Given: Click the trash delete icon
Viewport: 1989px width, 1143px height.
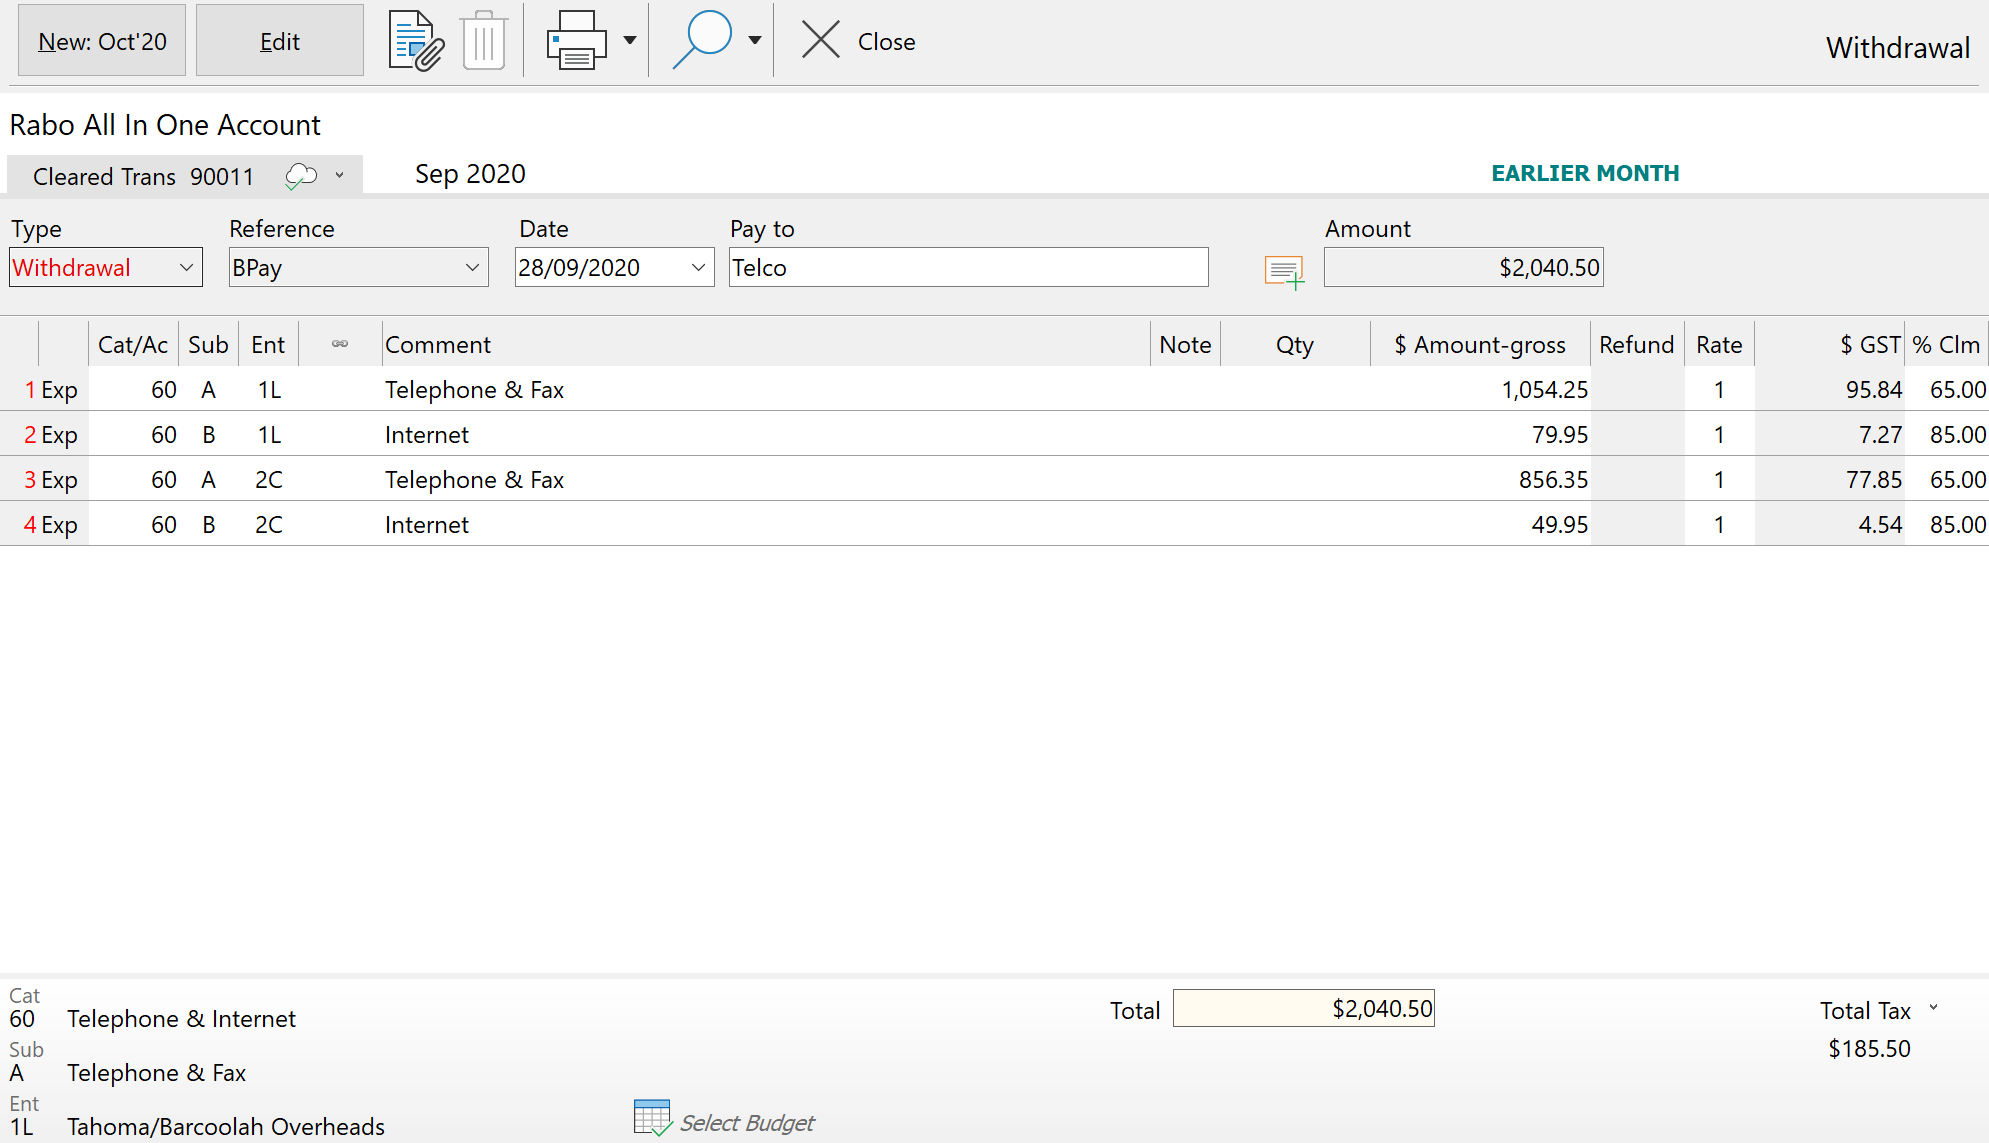Looking at the screenshot, I should tap(484, 41).
